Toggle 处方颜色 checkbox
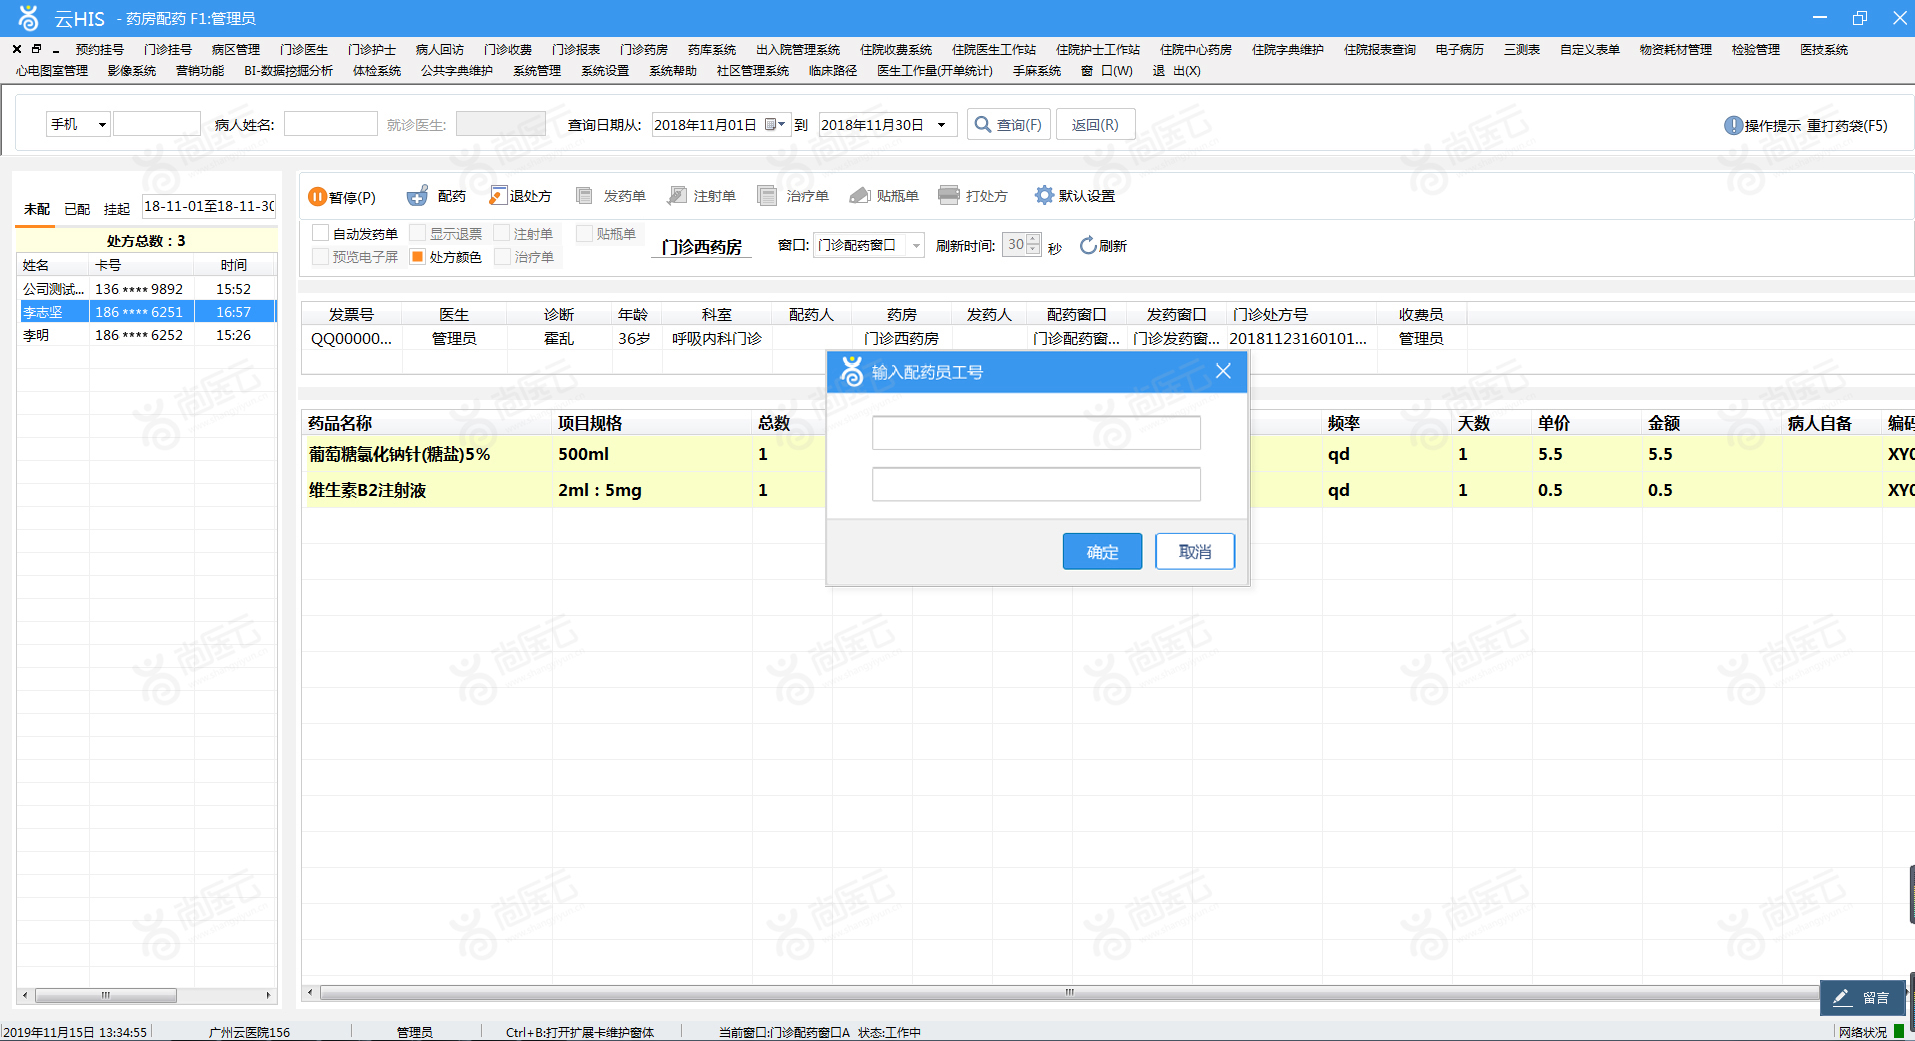1915x1041 pixels. tap(418, 257)
